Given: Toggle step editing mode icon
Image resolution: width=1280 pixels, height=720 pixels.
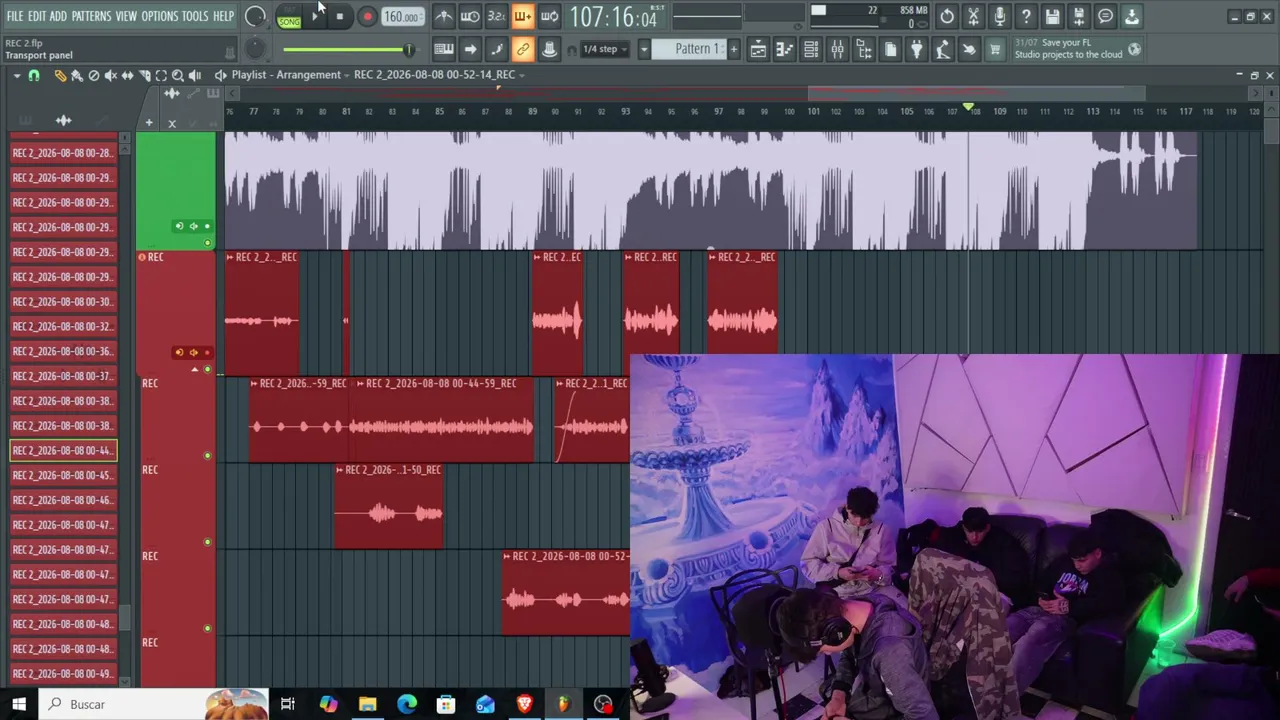Looking at the screenshot, I should coord(496,49).
